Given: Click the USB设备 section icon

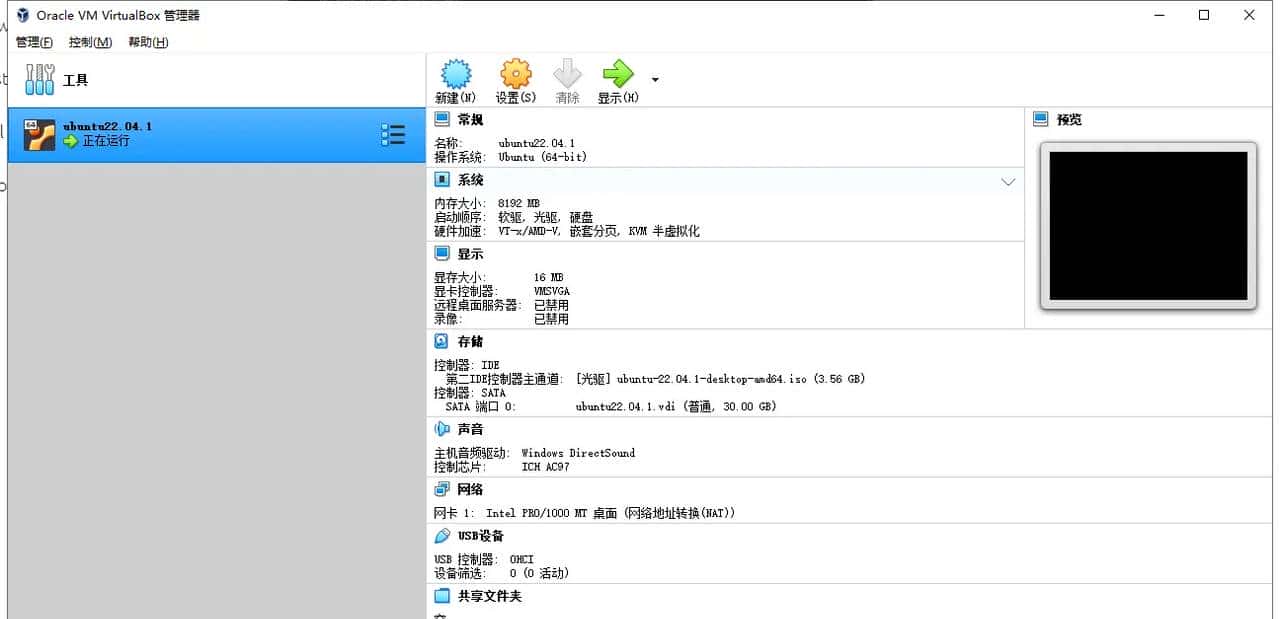Looking at the screenshot, I should pyautogui.click(x=441, y=535).
